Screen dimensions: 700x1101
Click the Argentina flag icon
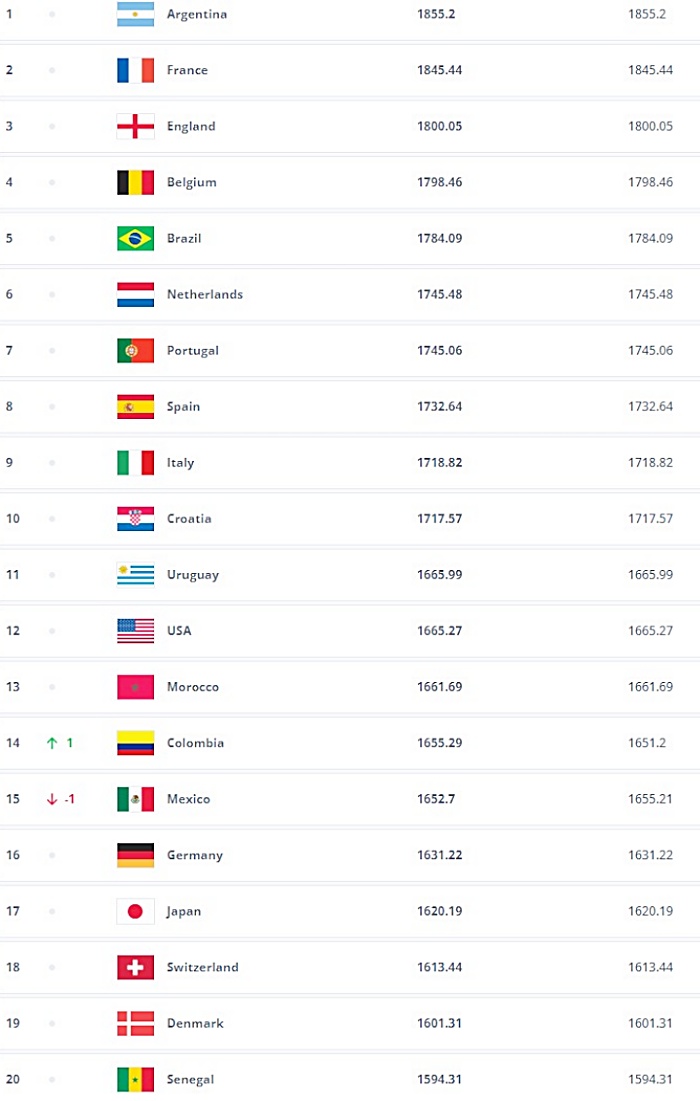pos(136,14)
